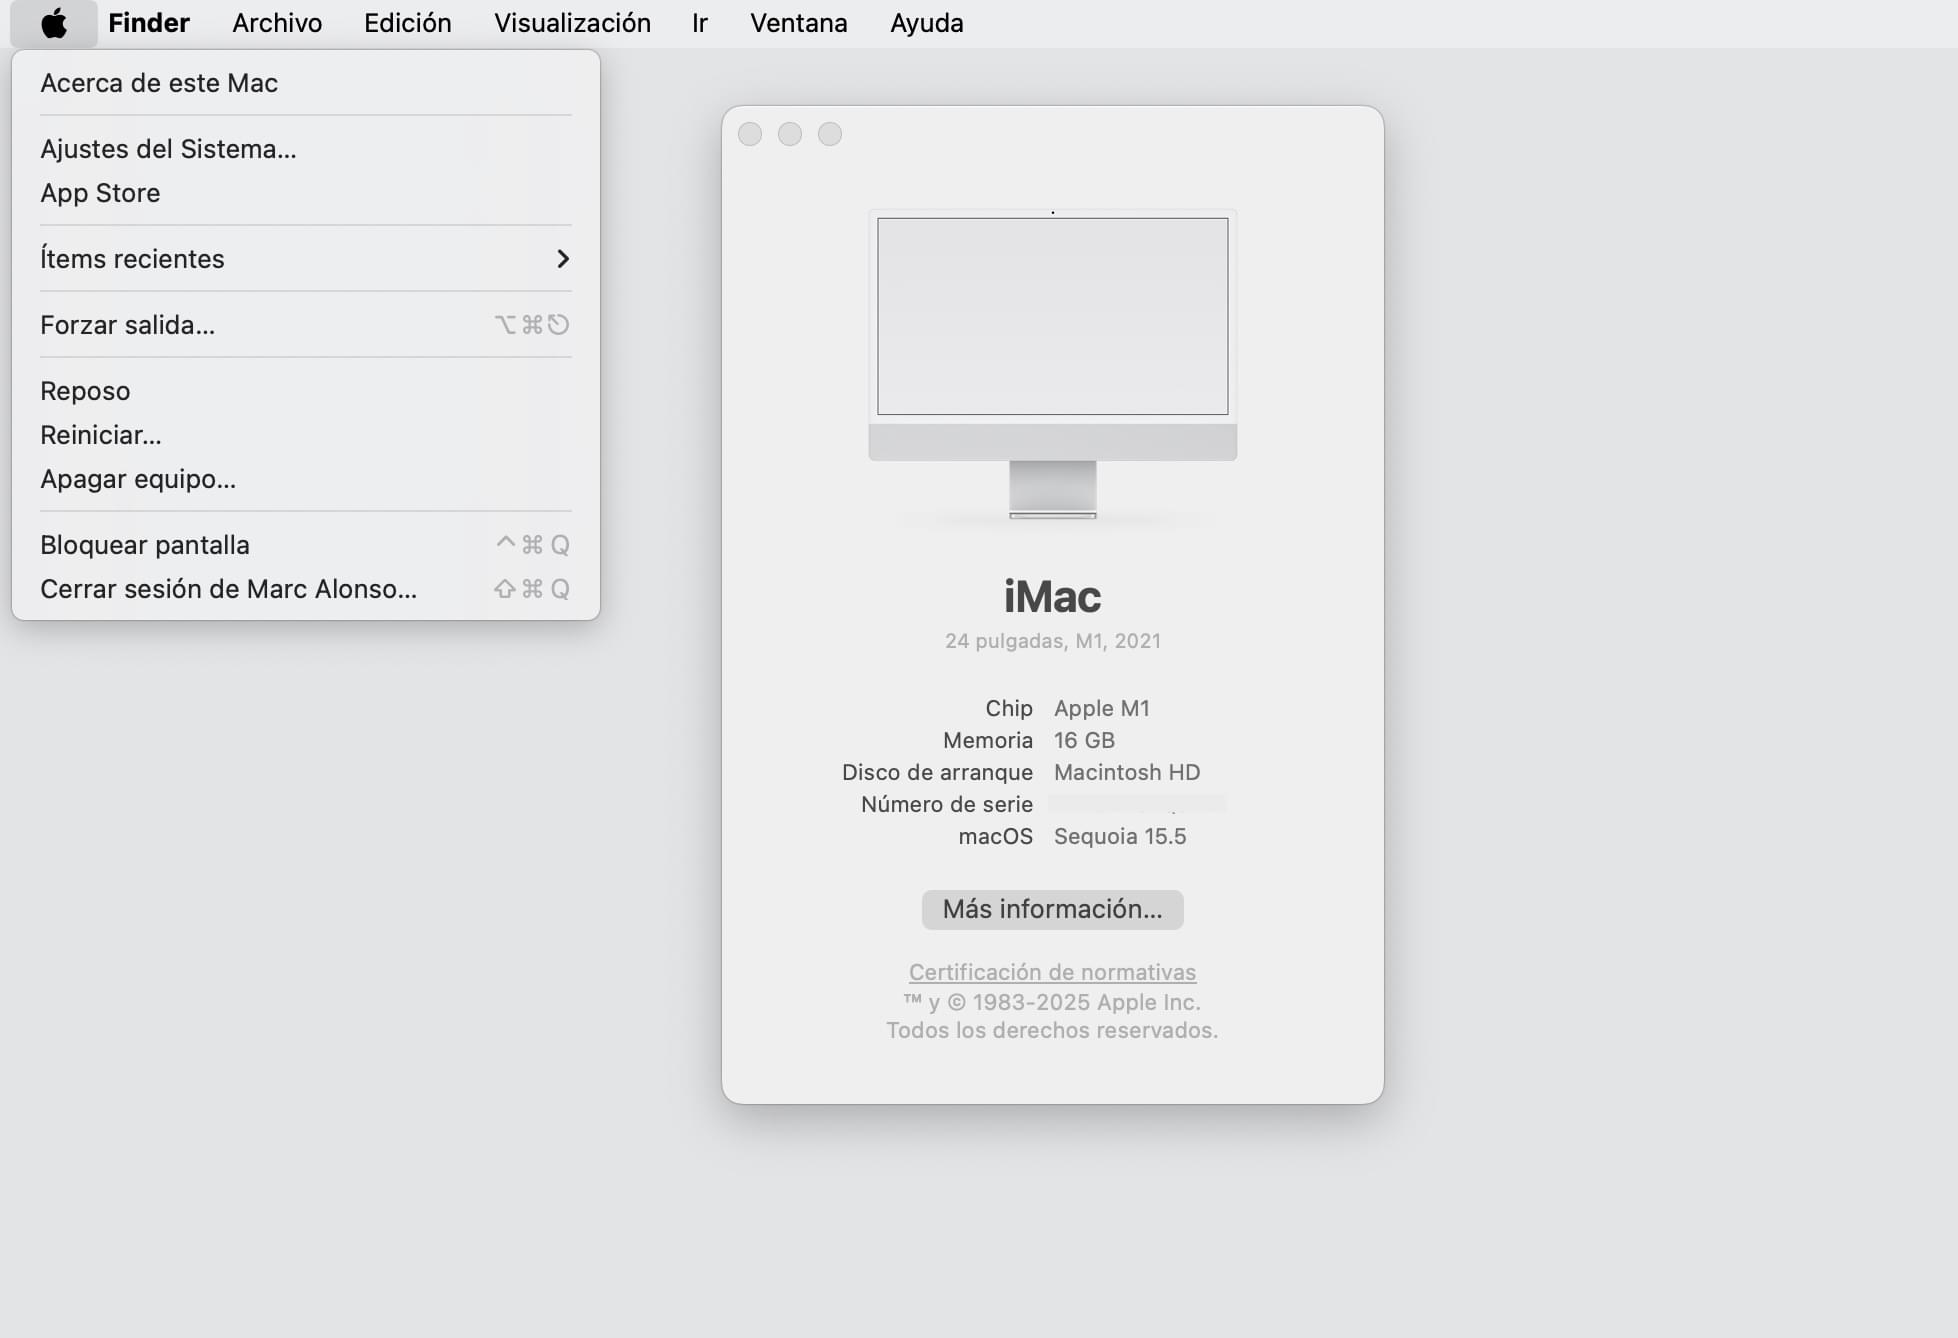This screenshot has width=1958, height=1338.
Task: Click the Apple logo menu icon
Action: 54,23
